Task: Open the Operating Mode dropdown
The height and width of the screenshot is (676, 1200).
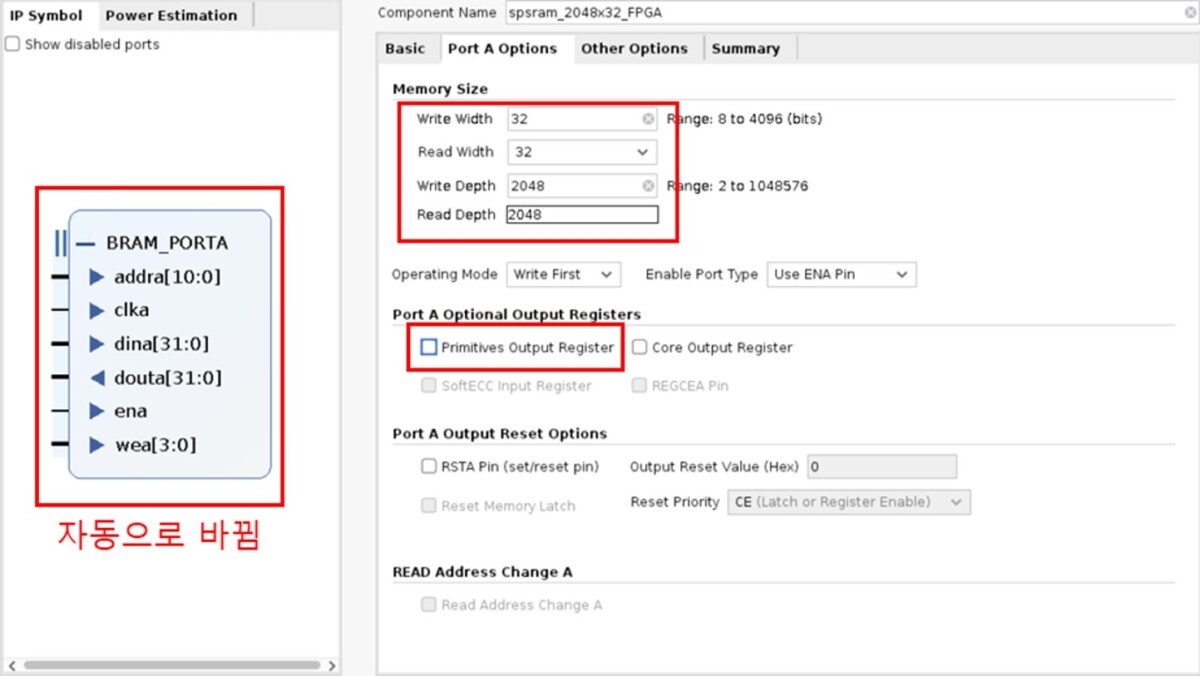Action: point(563,274)
